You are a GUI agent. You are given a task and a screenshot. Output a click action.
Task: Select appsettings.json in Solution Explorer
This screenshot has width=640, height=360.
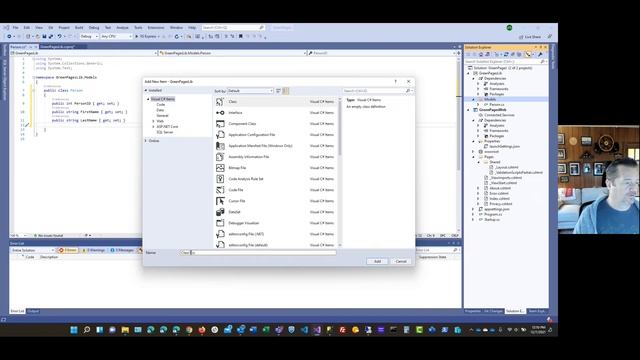[497, 209]
